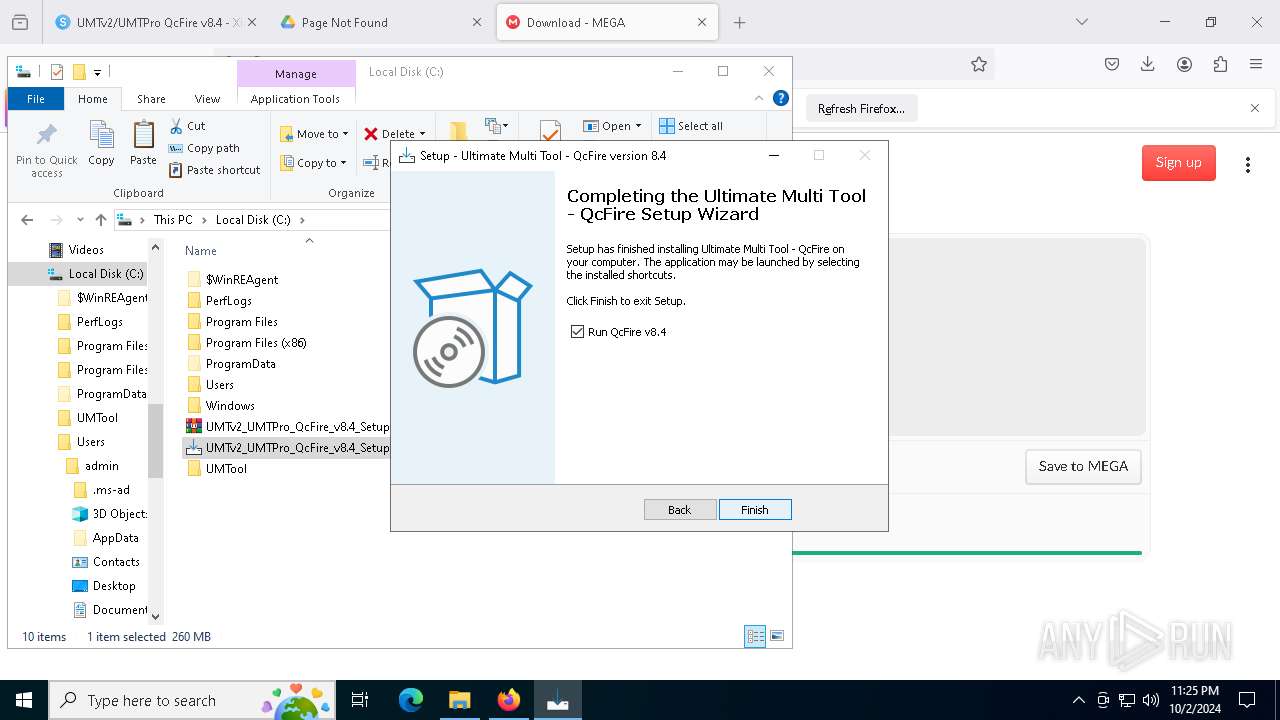Click New folder icon in Quick Access Toolbar
Viewport: 1280px width, 720px height.
click(79, 72)
